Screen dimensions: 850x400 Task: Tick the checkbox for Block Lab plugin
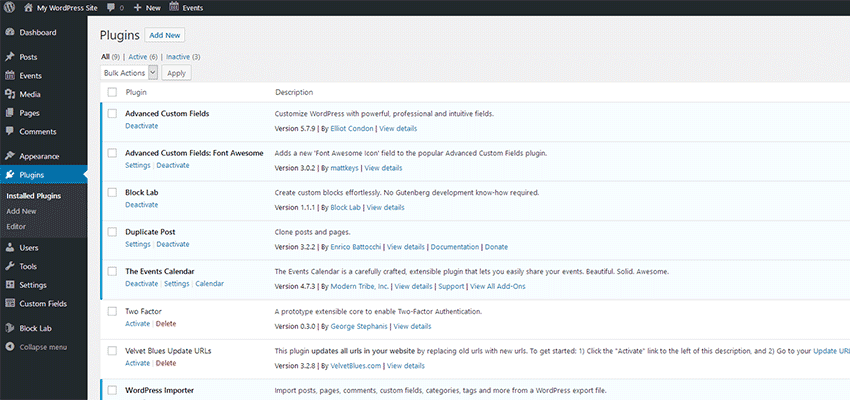112,192
